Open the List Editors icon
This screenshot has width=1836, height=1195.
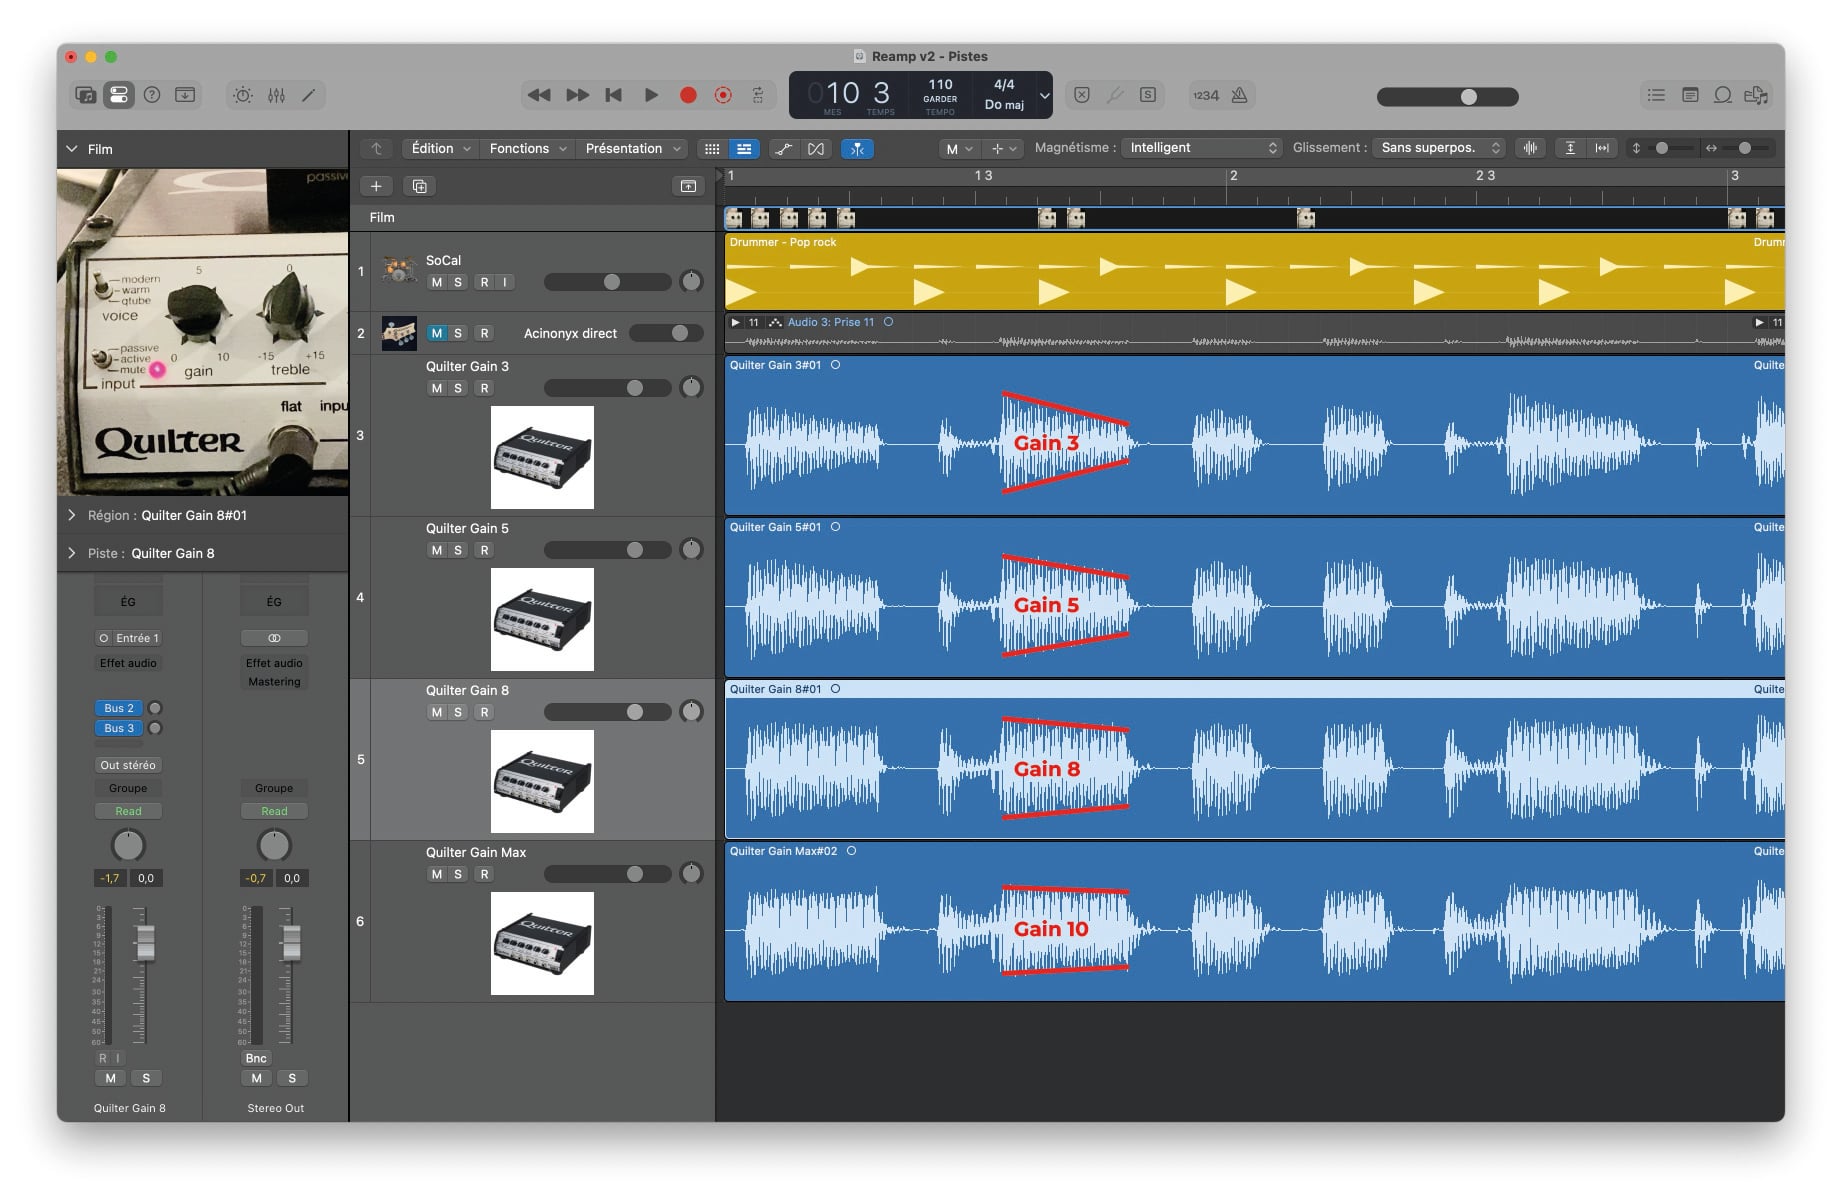(1657, 95)
